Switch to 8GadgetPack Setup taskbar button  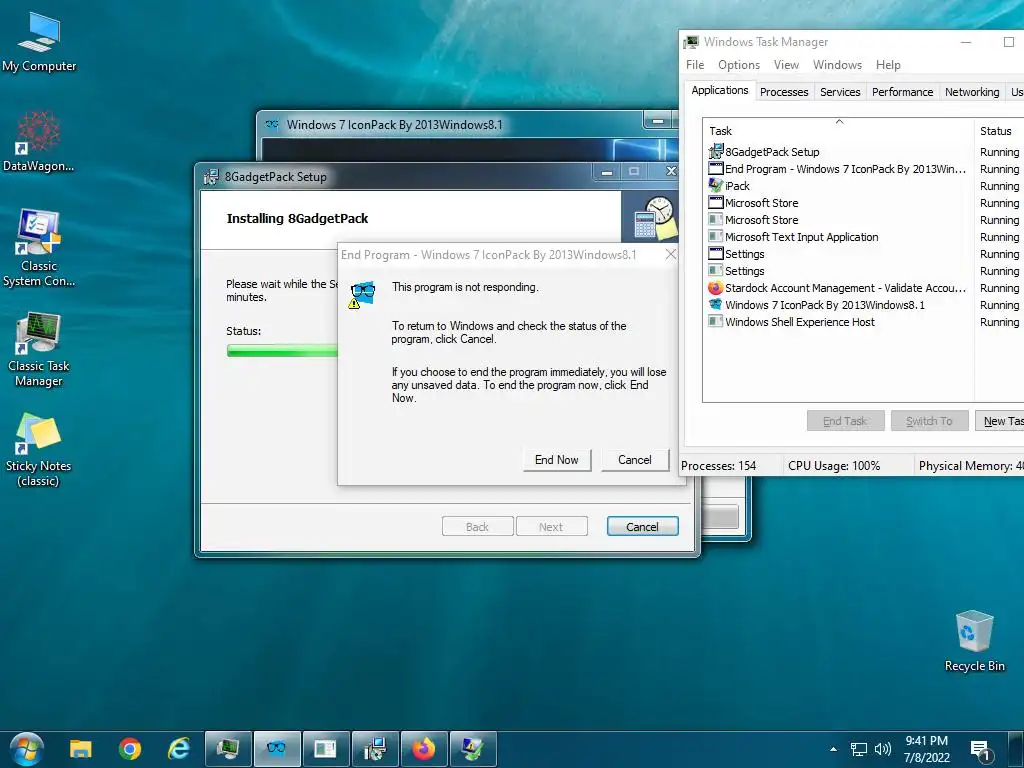[375, 748]
